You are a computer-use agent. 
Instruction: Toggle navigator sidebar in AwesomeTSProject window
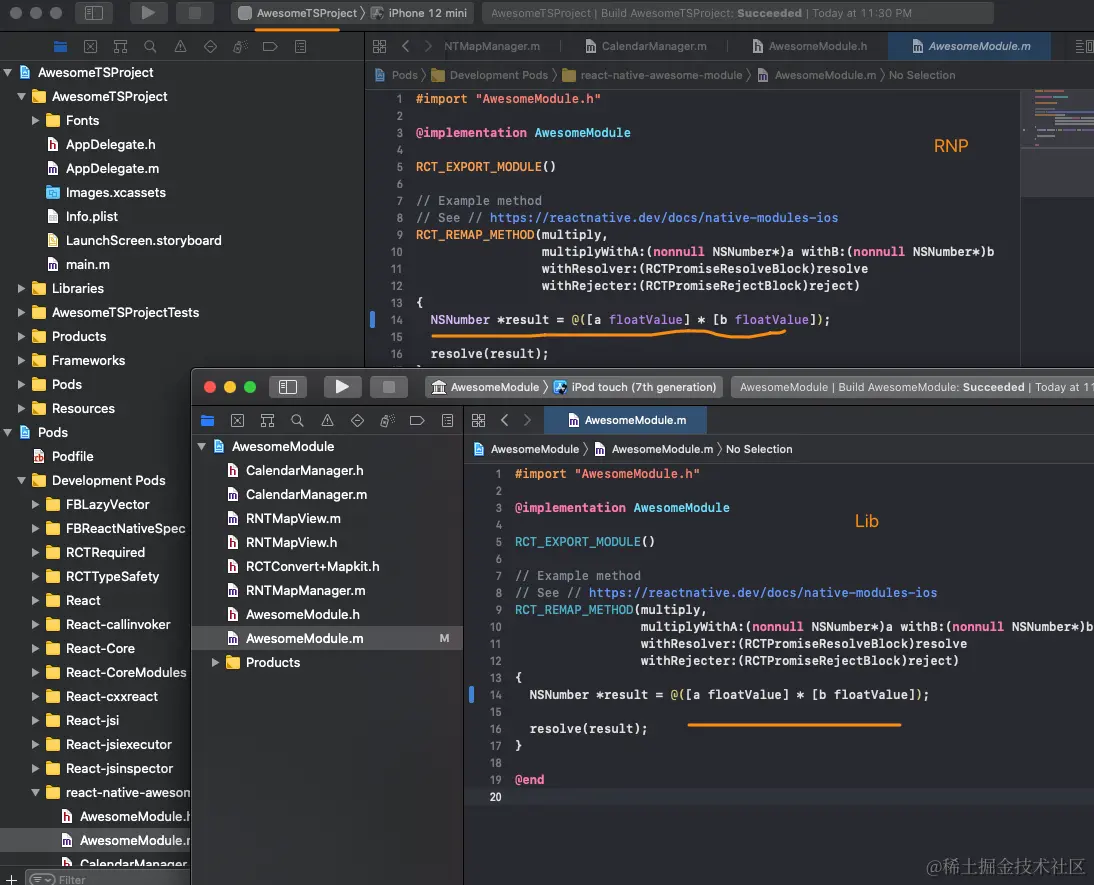click(x=94, y=13)
